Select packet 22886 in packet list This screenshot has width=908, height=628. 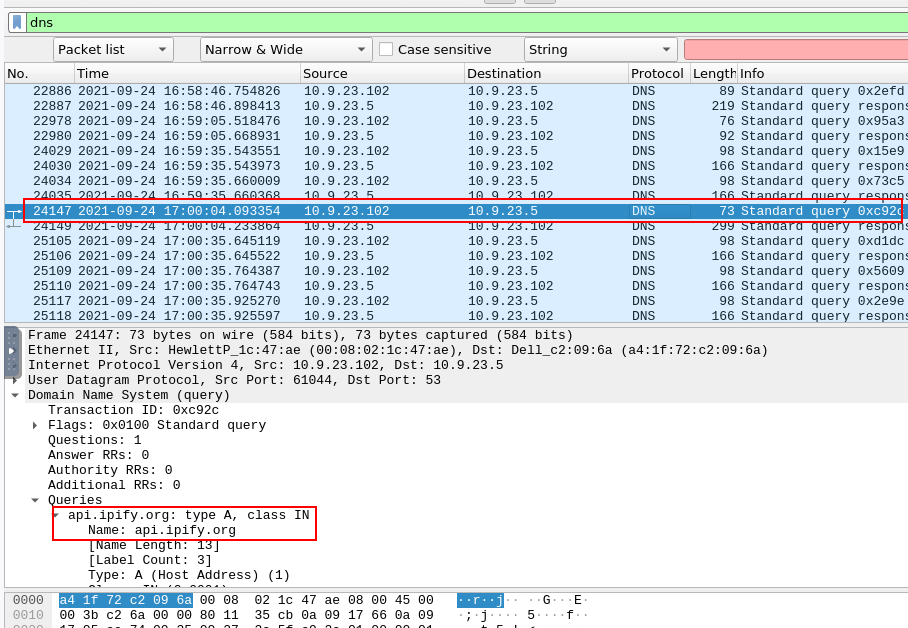[456, 91]
